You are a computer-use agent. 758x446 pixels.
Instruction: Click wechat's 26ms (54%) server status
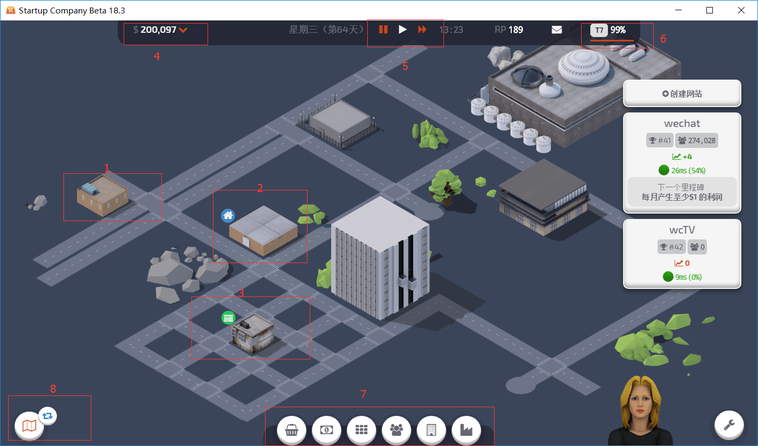coord(682,170)
